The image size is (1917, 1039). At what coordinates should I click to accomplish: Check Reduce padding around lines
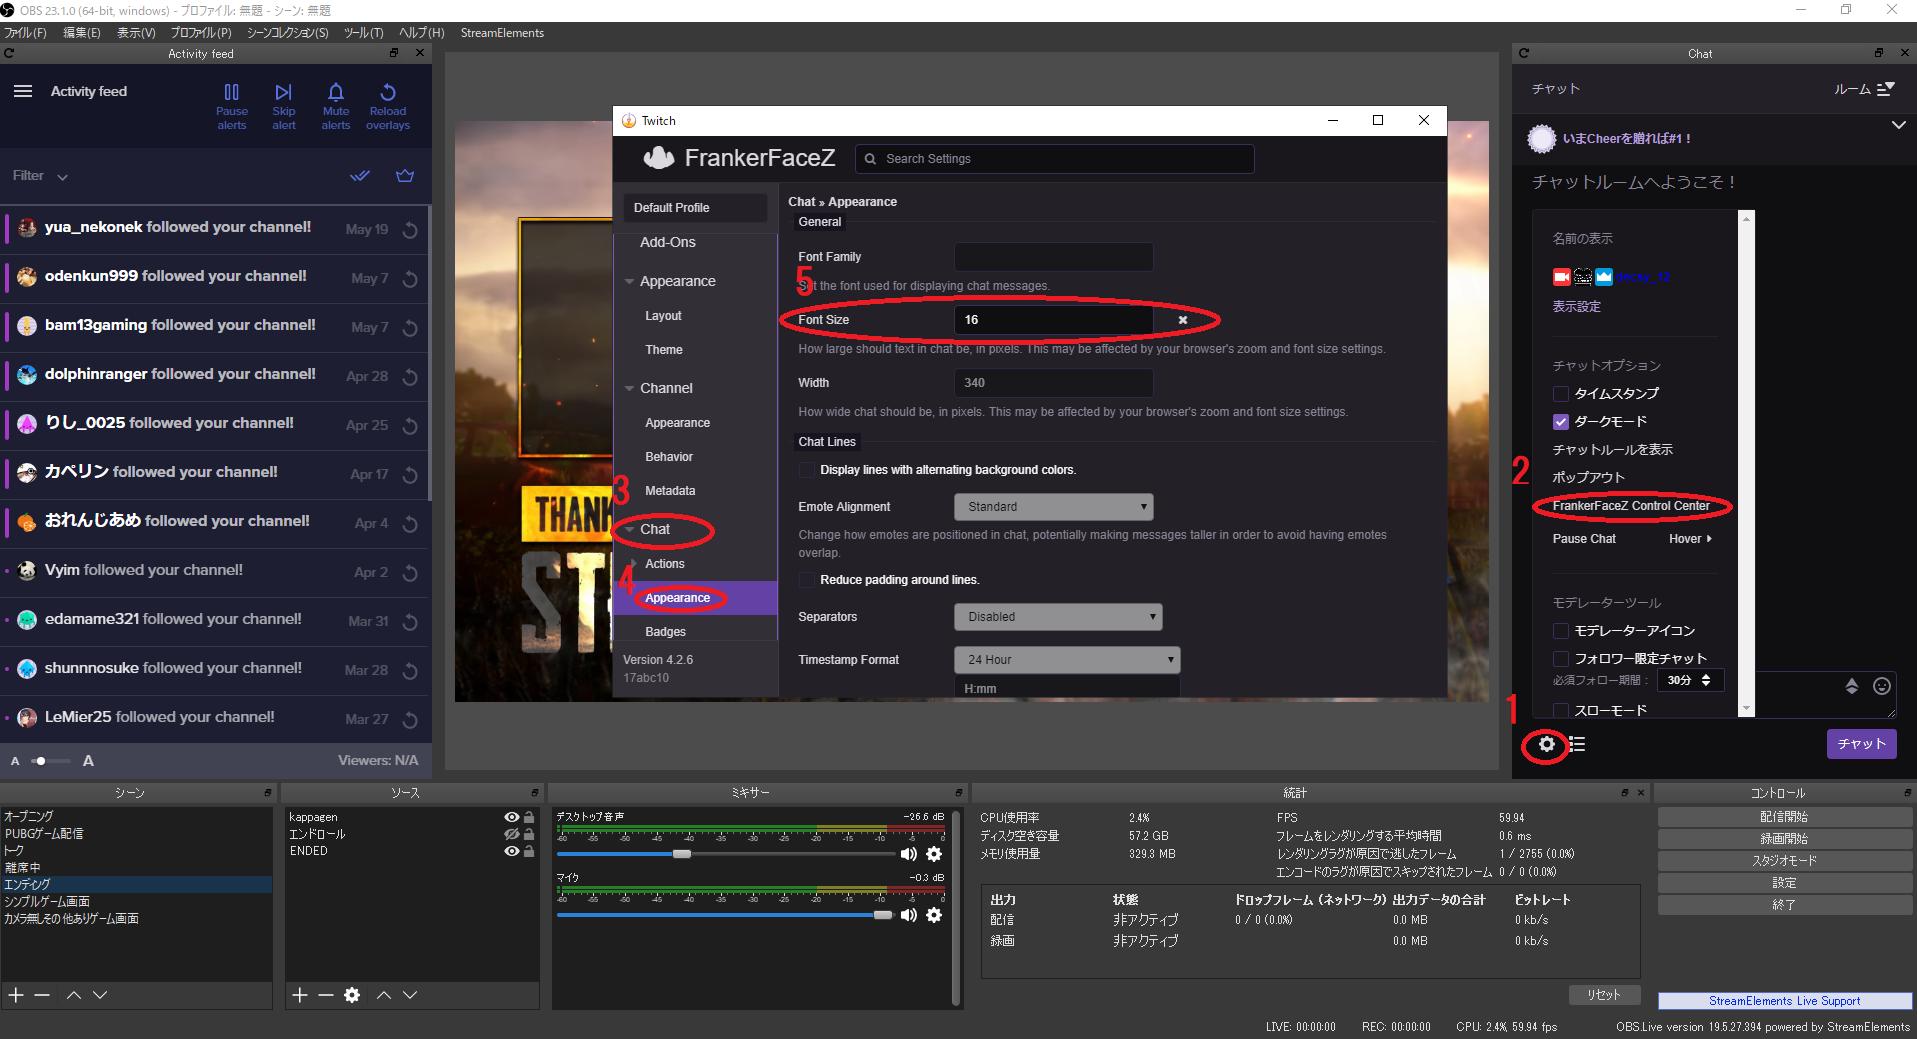pos(806,580)
